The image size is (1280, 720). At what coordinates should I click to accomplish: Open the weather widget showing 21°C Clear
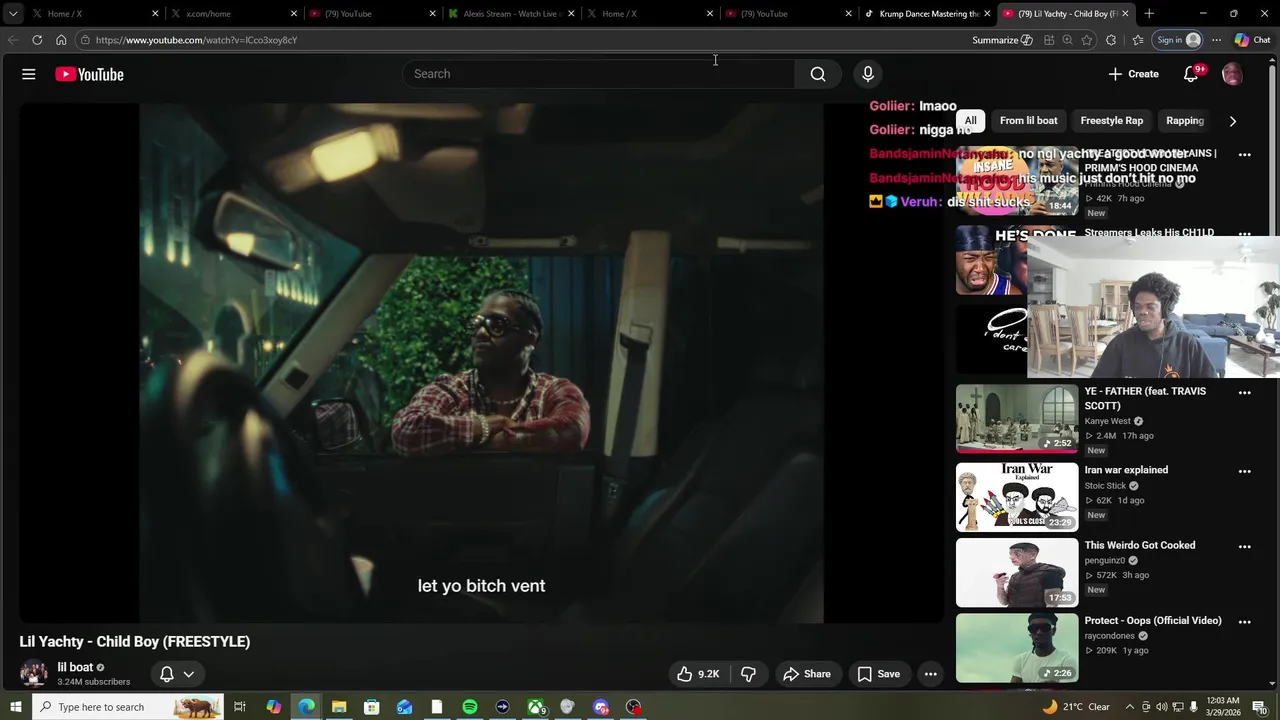pyautogui.click(x=1075, y=707)
